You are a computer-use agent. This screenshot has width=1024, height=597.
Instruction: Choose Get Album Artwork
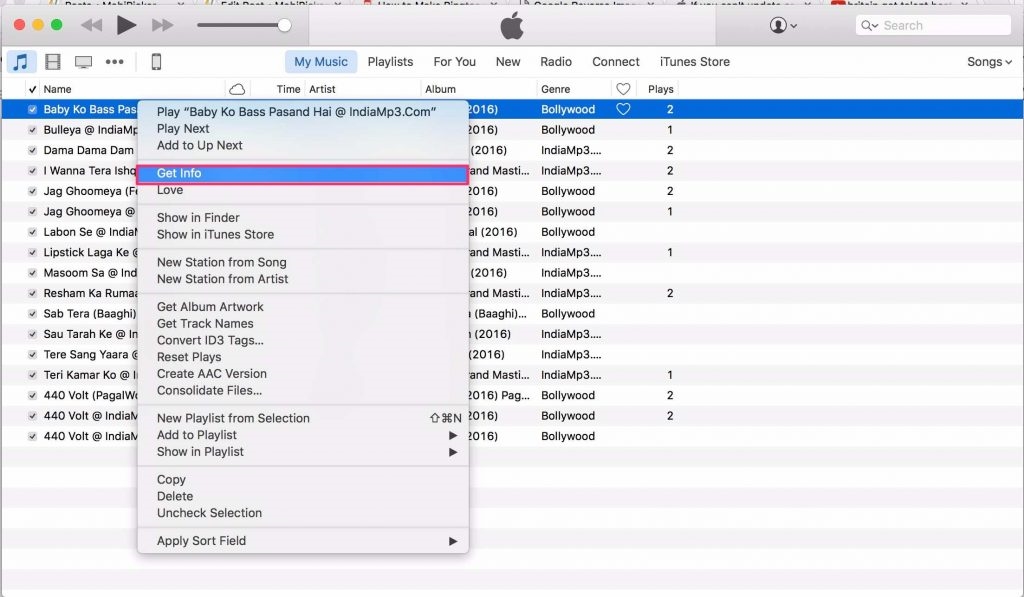(210, 306)
